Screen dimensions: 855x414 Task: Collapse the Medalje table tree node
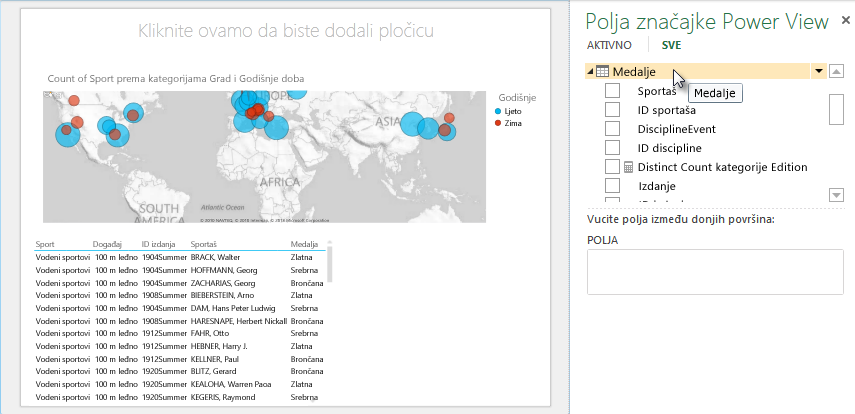[x=590, y=71]
